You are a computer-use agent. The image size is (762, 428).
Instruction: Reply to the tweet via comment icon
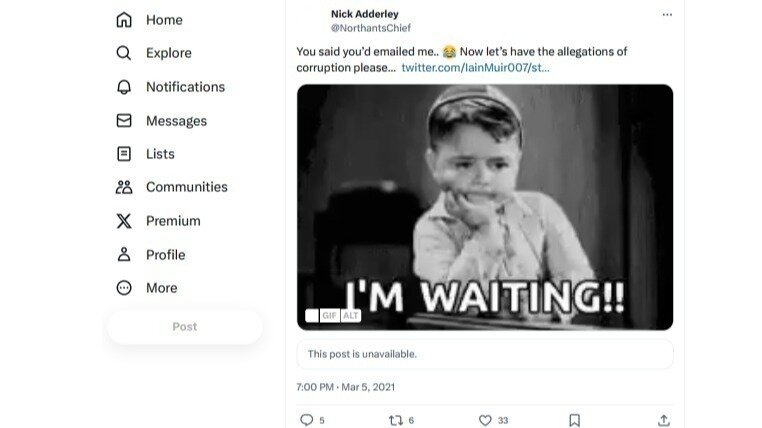click(307, 420)
